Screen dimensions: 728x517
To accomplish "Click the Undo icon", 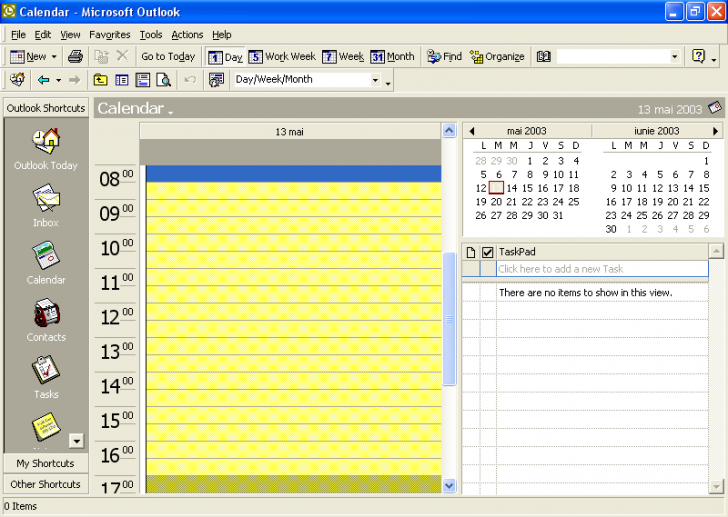I will [190, 80].
